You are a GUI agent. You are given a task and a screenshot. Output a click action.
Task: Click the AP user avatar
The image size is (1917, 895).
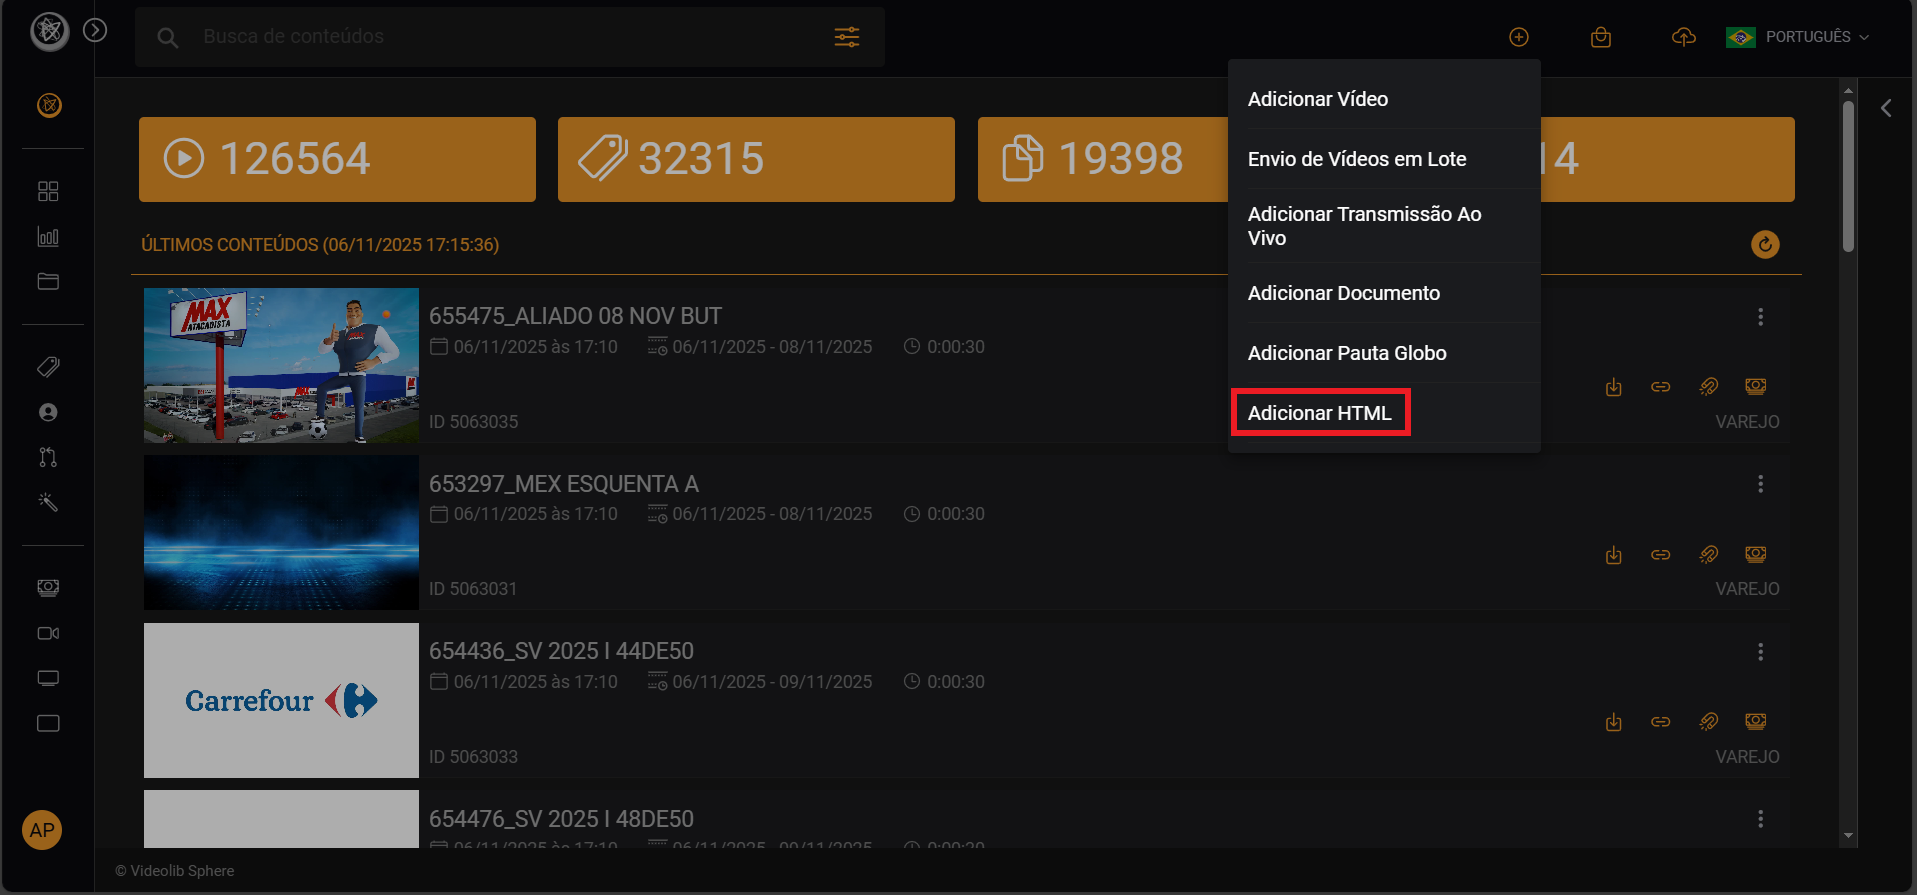pos(42,830)
